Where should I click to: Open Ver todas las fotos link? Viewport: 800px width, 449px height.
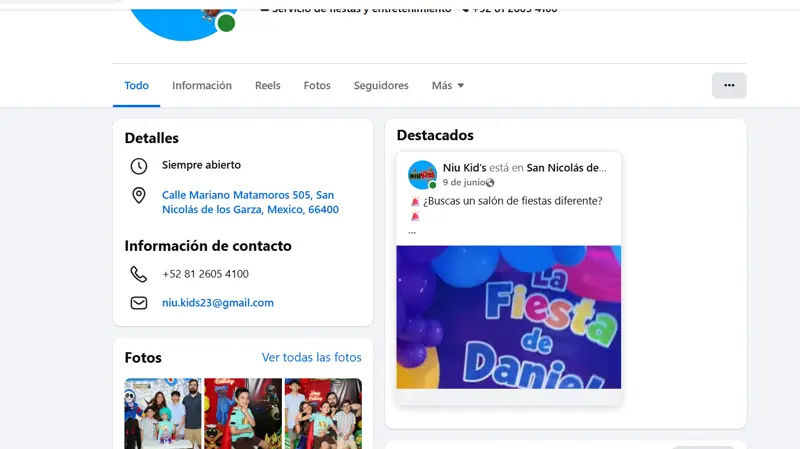coord(311,357)
